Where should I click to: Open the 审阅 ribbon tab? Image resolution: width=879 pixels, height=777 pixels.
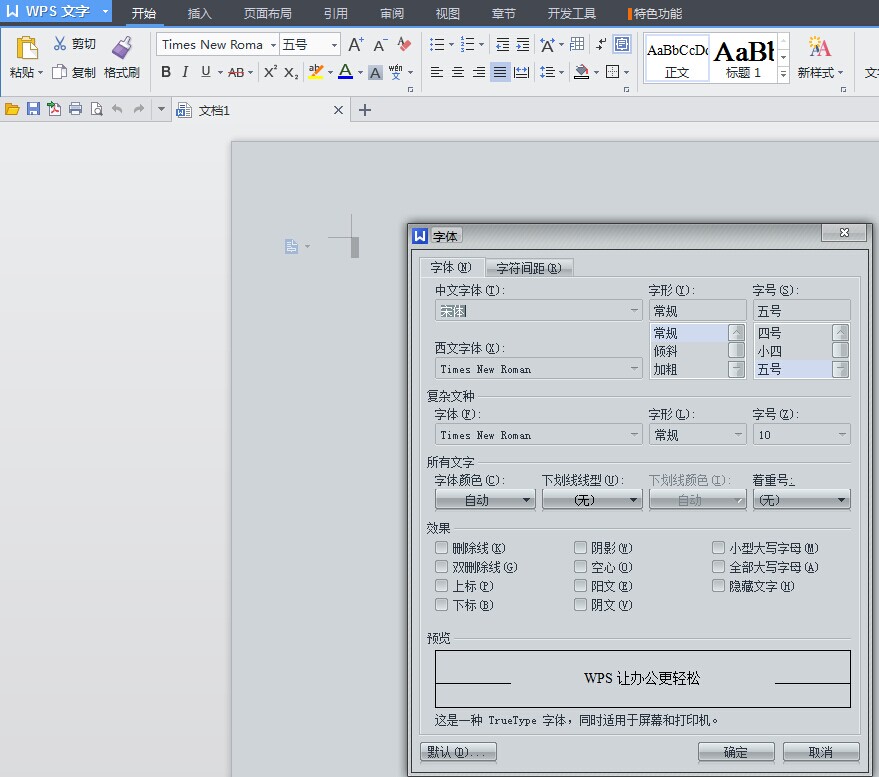coord(392,13)
